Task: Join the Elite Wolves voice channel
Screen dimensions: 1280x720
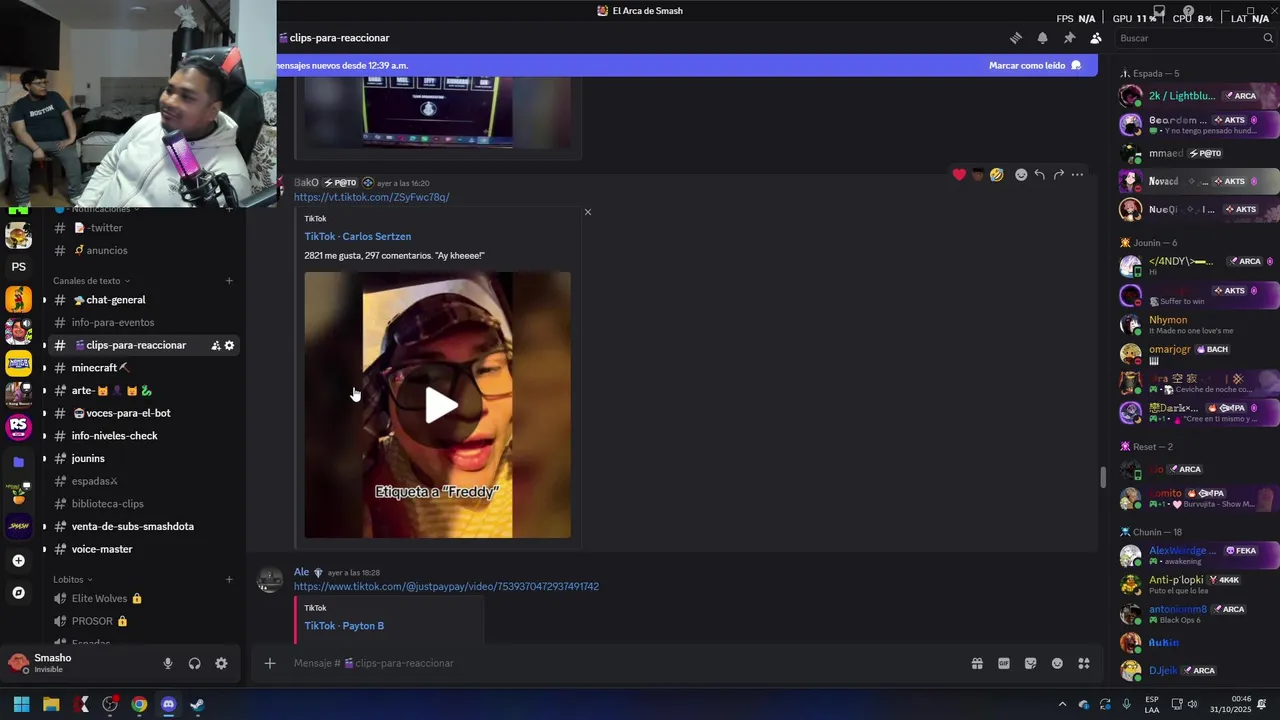Action: click(144, 598)
